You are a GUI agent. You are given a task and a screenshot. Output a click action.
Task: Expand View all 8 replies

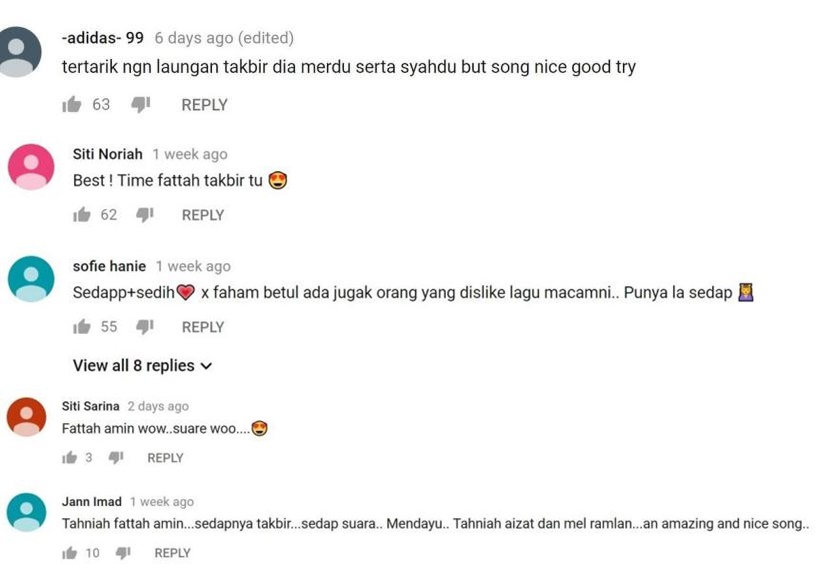pos(143,366)
